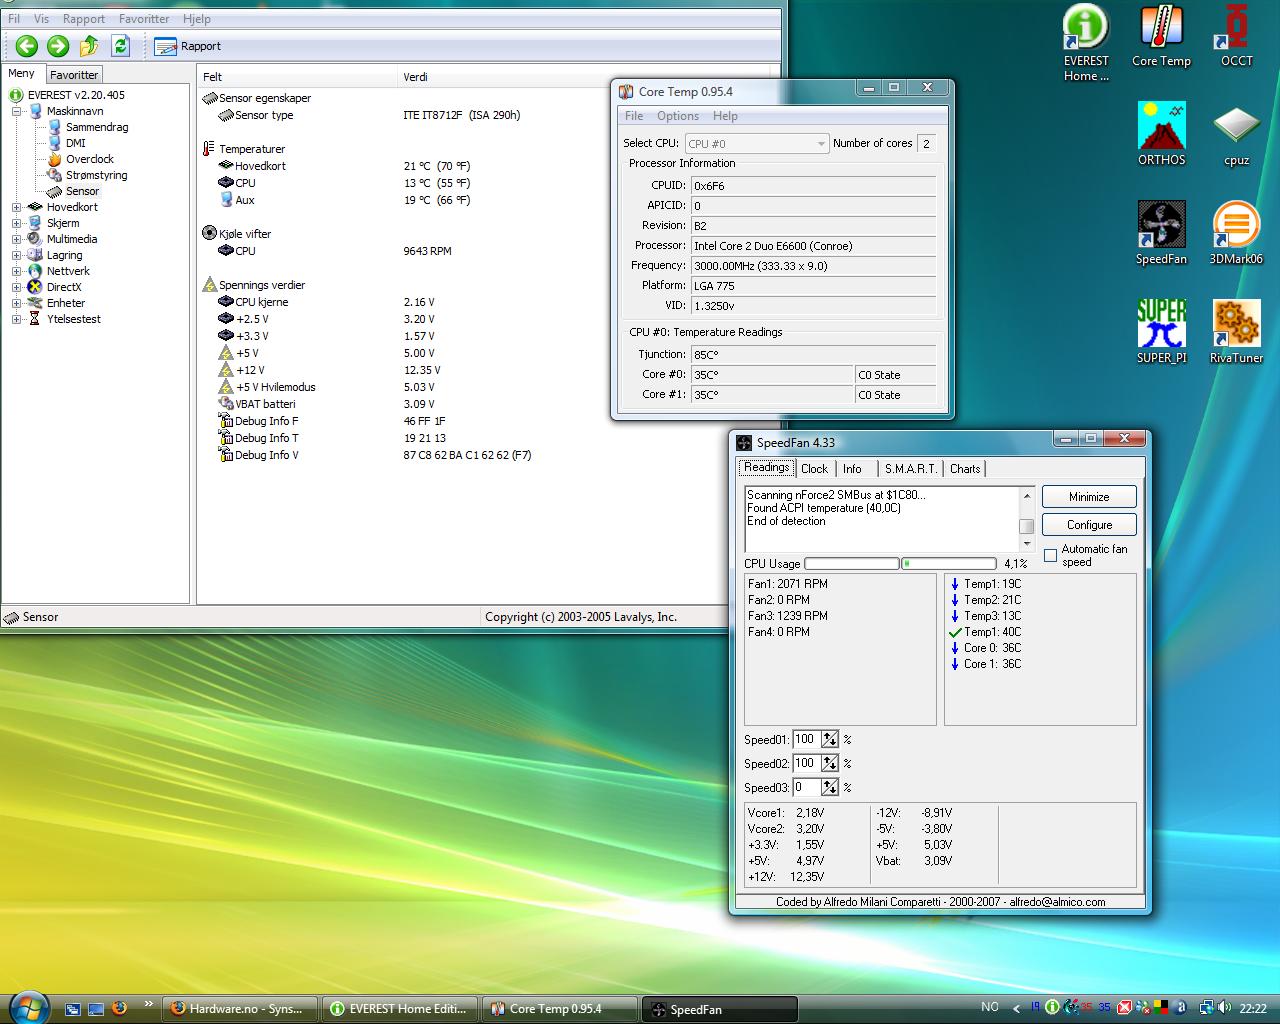The height and width of the screenshot is (1024, 1280).
Task: Click EVEREST v2.20.405 root node
Action: [x=76, y=95]
